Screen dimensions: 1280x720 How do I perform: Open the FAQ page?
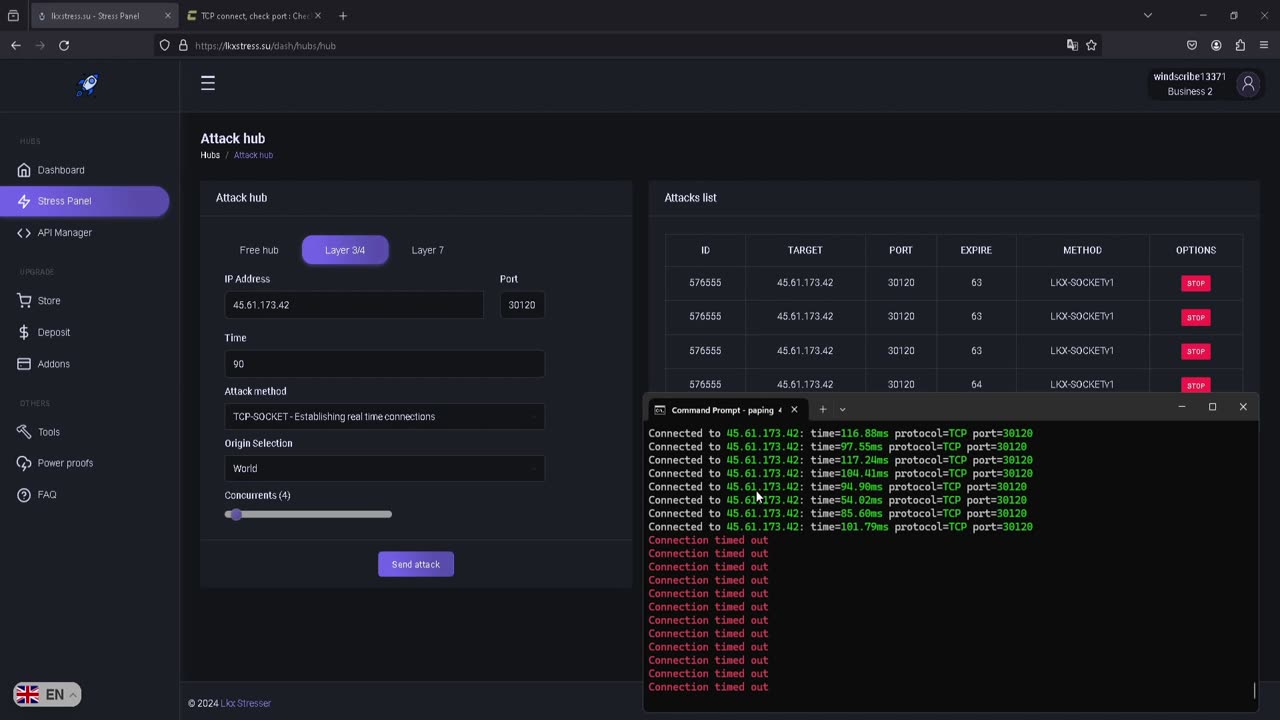tap(46, 495)
